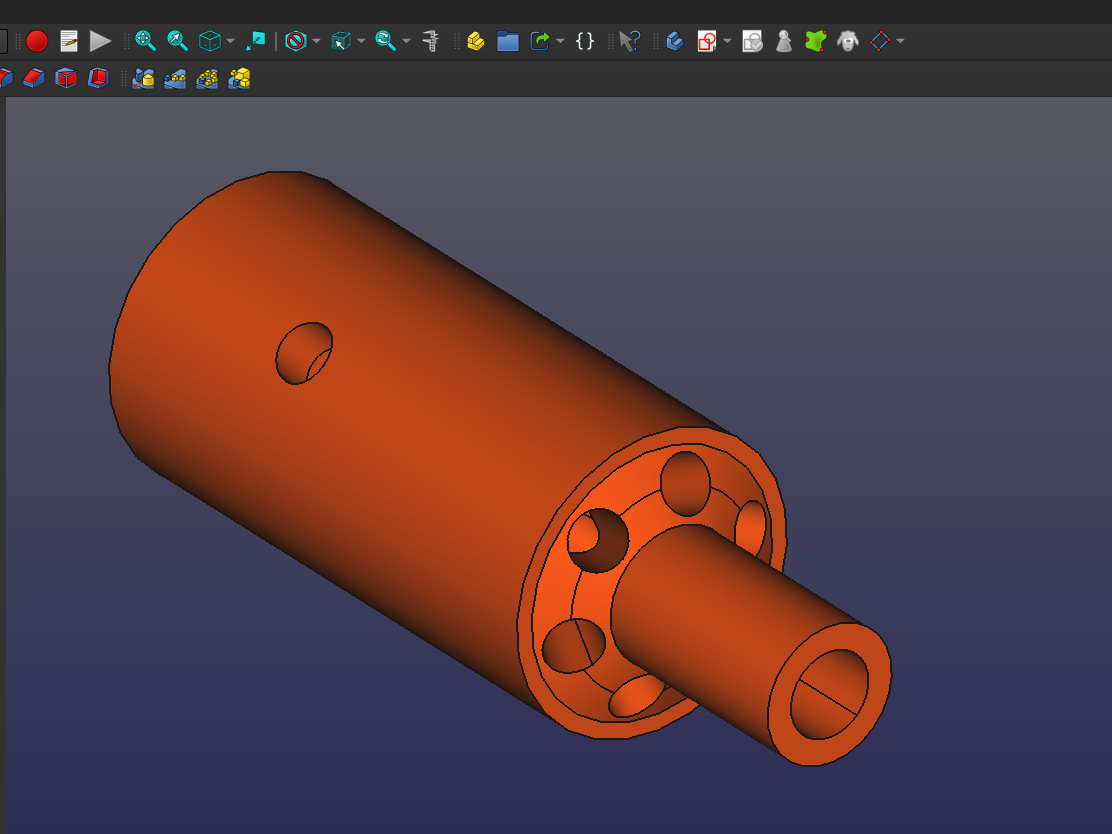Create a green sub-shape binder

pos(816,41)
